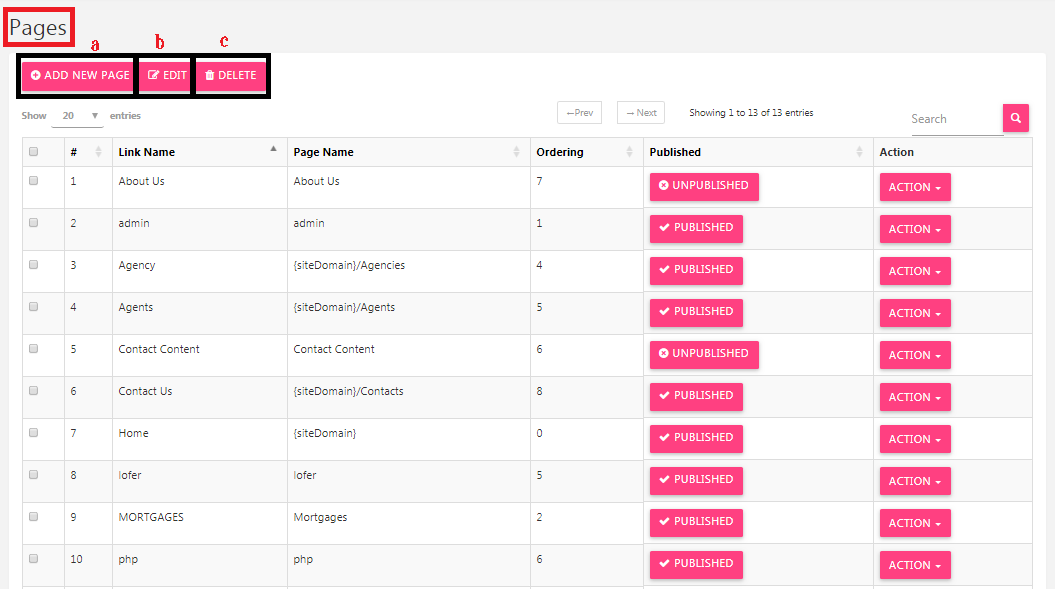The width and height of the screenshot is (1055, 589).
Task: Click the ADD NEW PAGE button
Action: [x=78, y=75]
